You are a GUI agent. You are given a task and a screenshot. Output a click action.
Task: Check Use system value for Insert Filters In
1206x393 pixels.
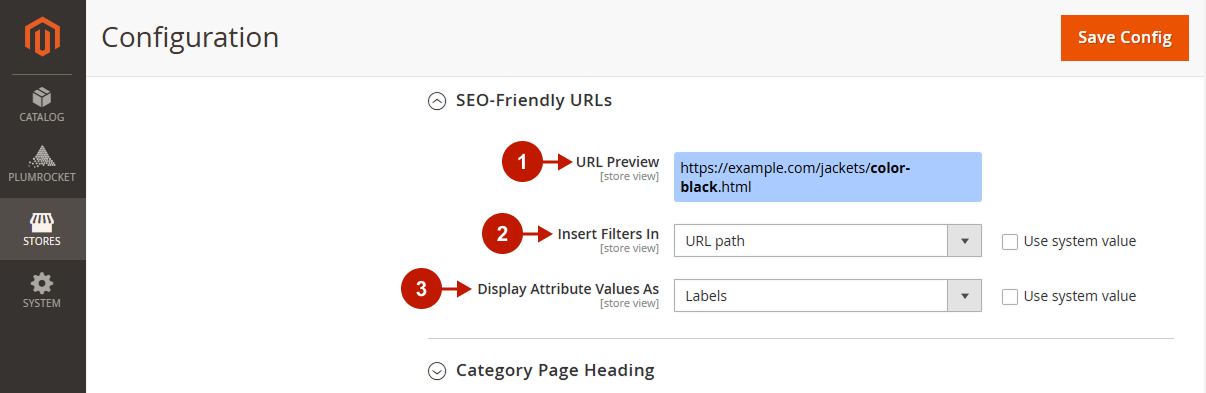point(1010,241)
